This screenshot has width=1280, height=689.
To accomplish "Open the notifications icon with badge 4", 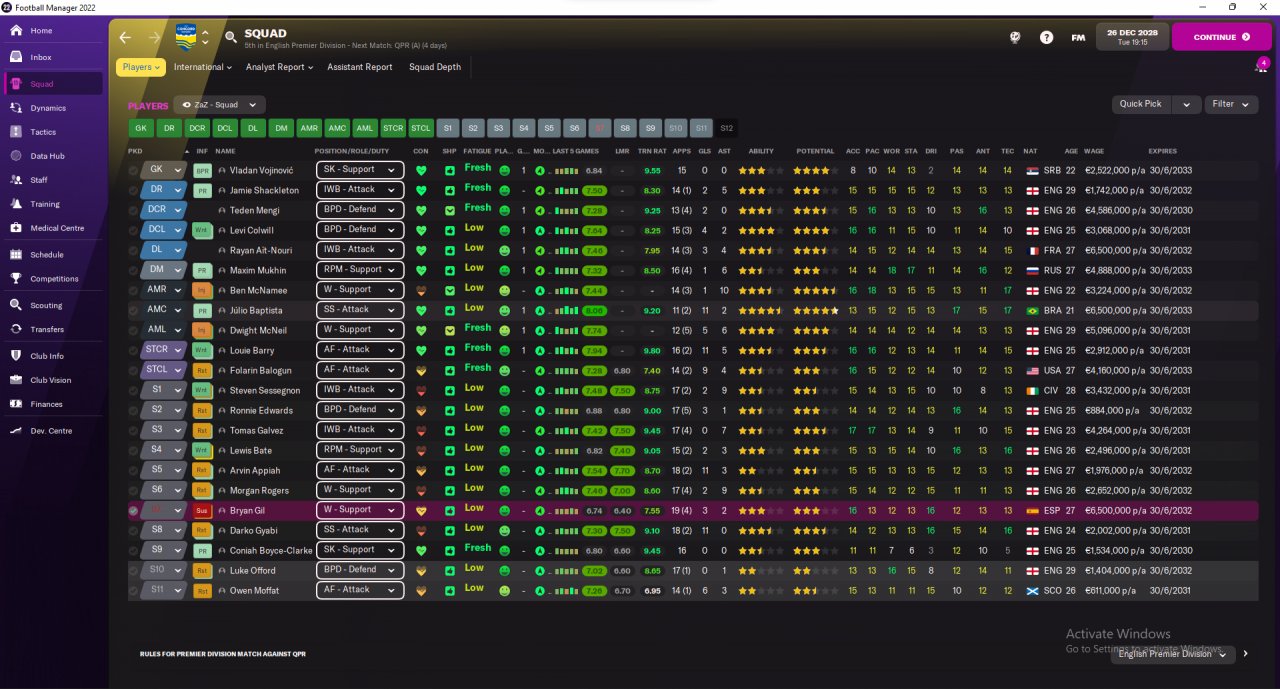I will click(1262, 66).
